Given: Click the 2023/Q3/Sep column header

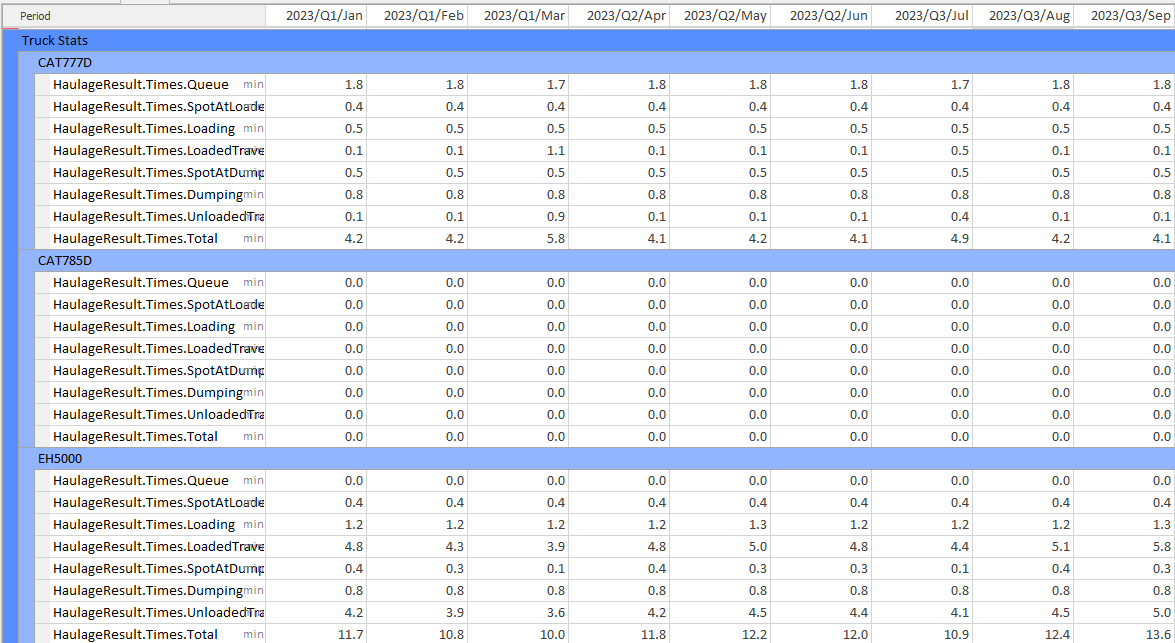Looking at the screenshot, I should coord(1124,16).
